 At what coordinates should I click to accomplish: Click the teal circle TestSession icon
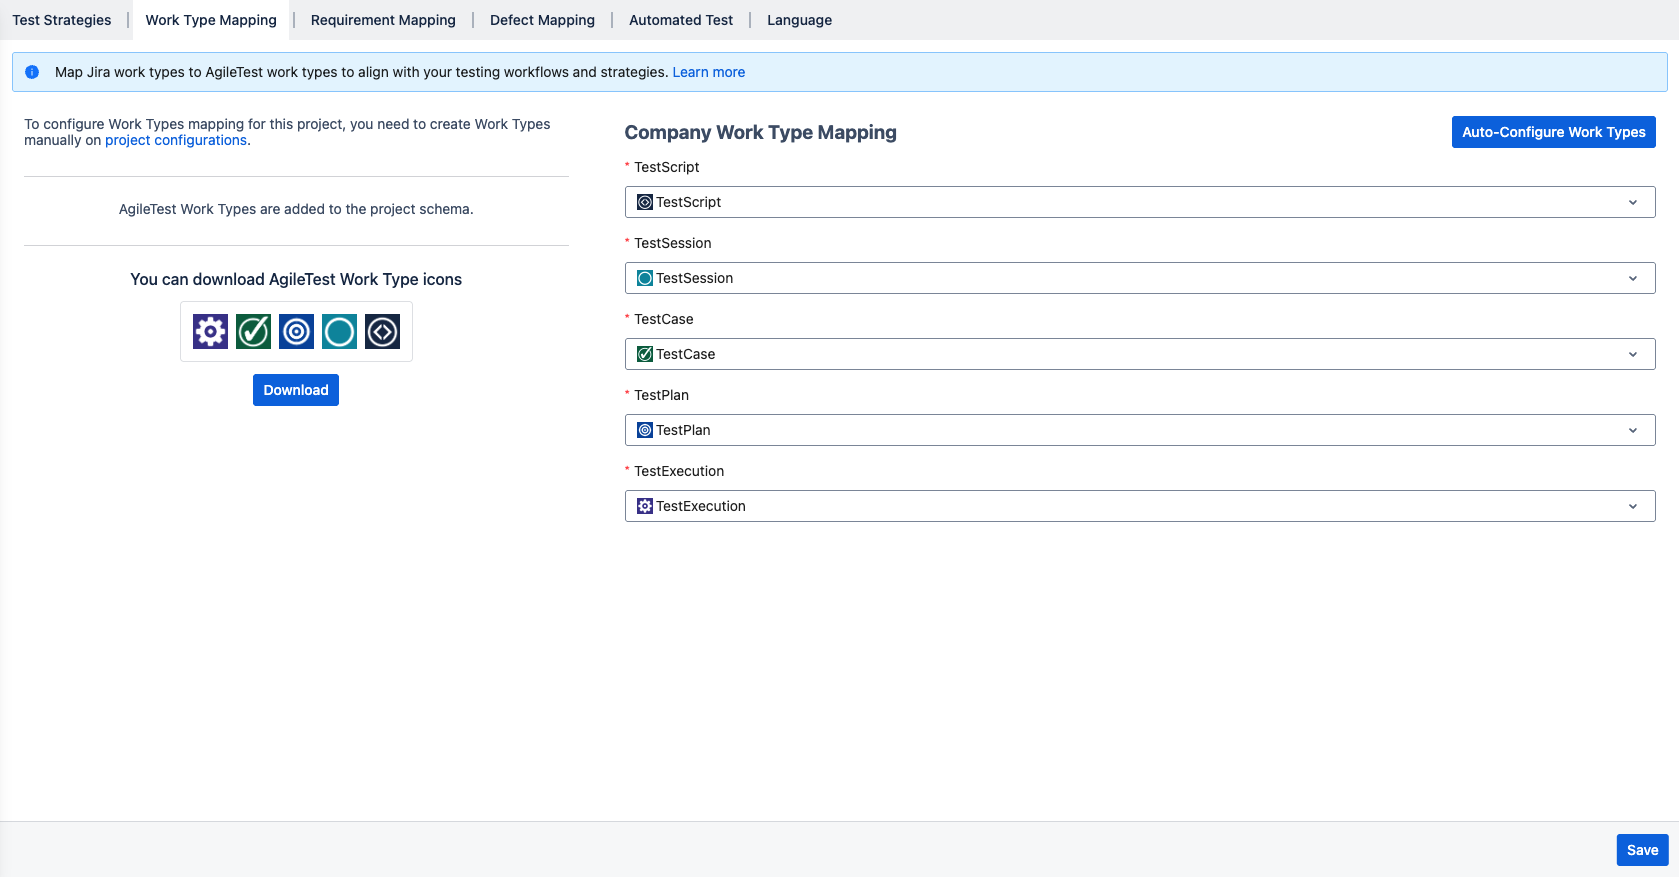(339, 331)
